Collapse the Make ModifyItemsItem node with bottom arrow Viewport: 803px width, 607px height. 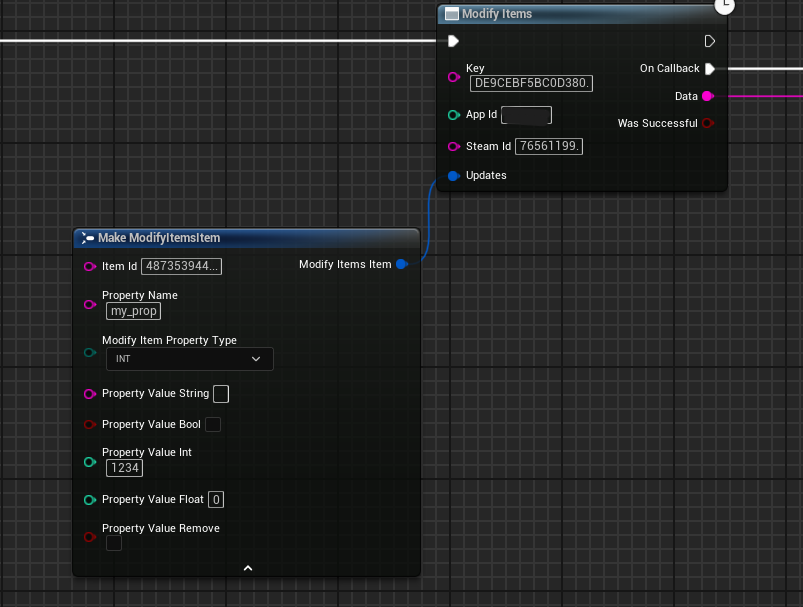point(247,568)
